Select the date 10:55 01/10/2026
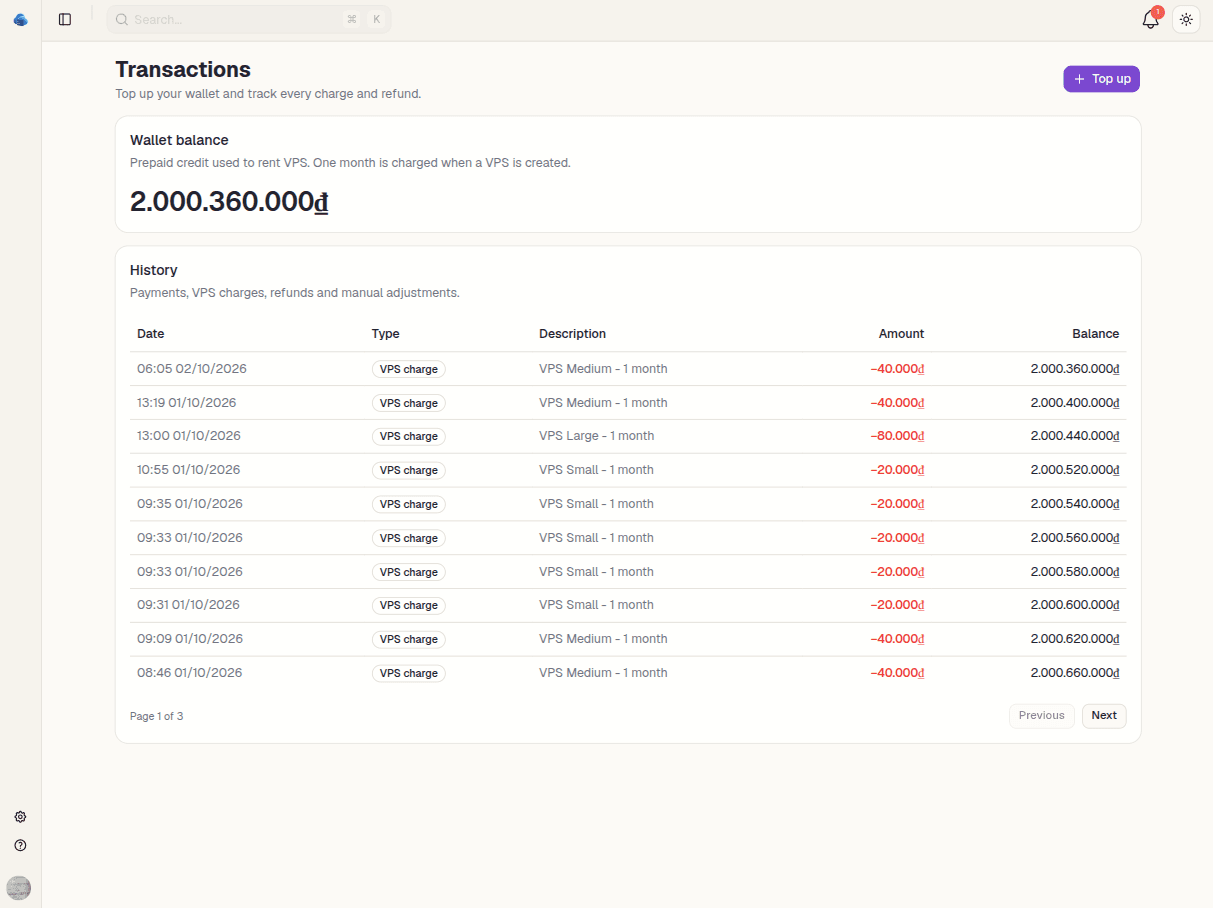The image size is (1213, 908). 189,470
